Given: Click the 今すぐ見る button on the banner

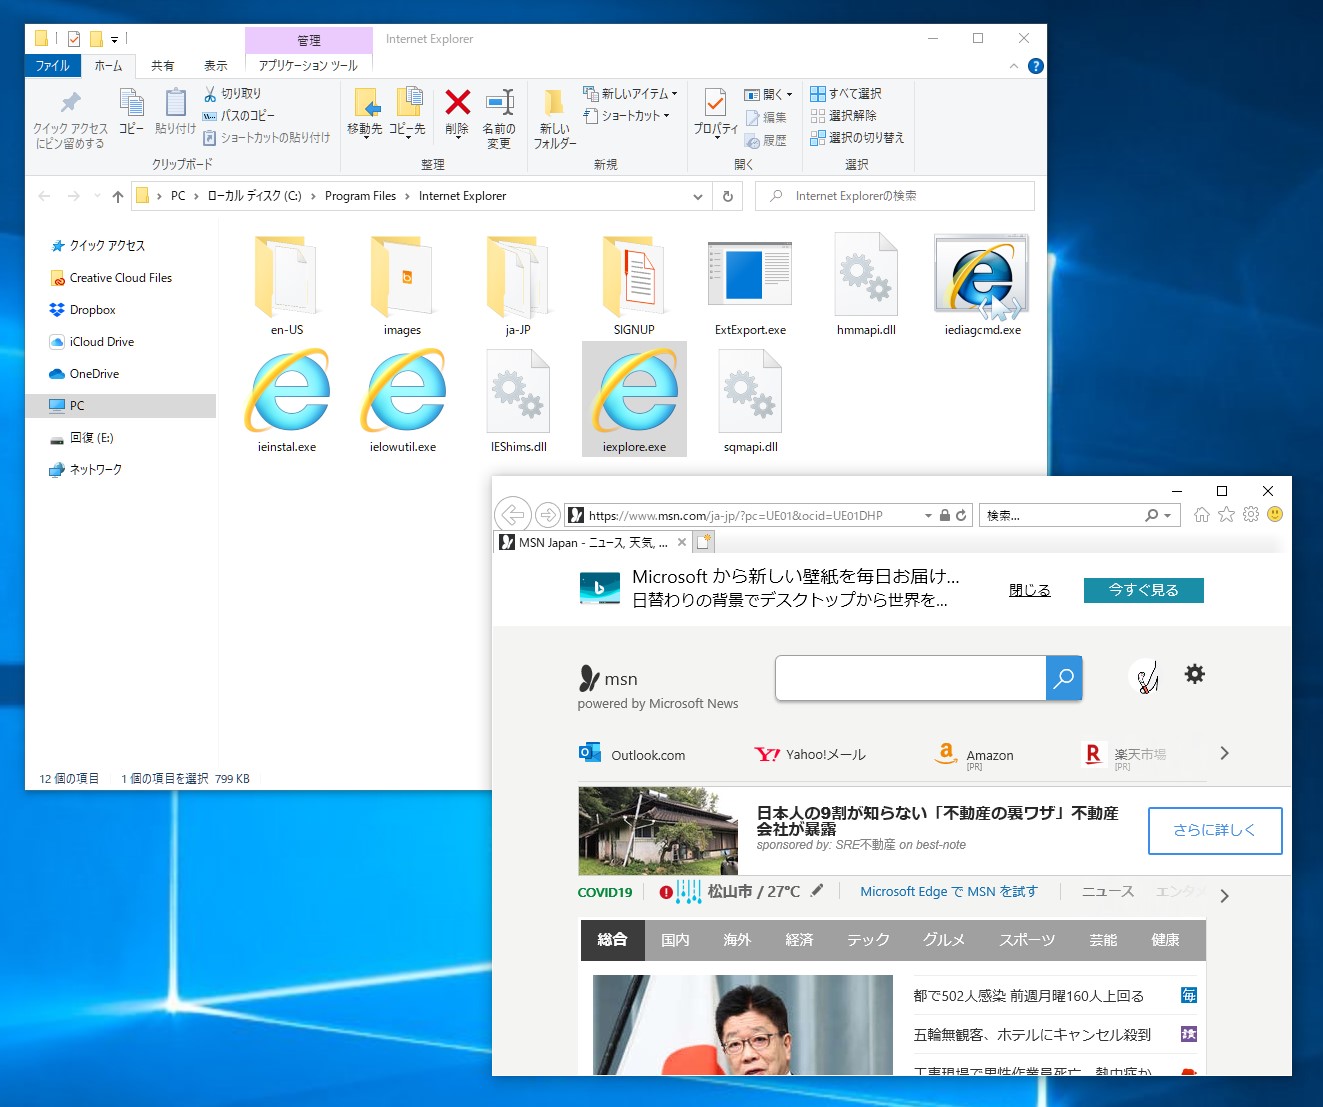Looking at the screenshot, I should tap(1143, 590).
